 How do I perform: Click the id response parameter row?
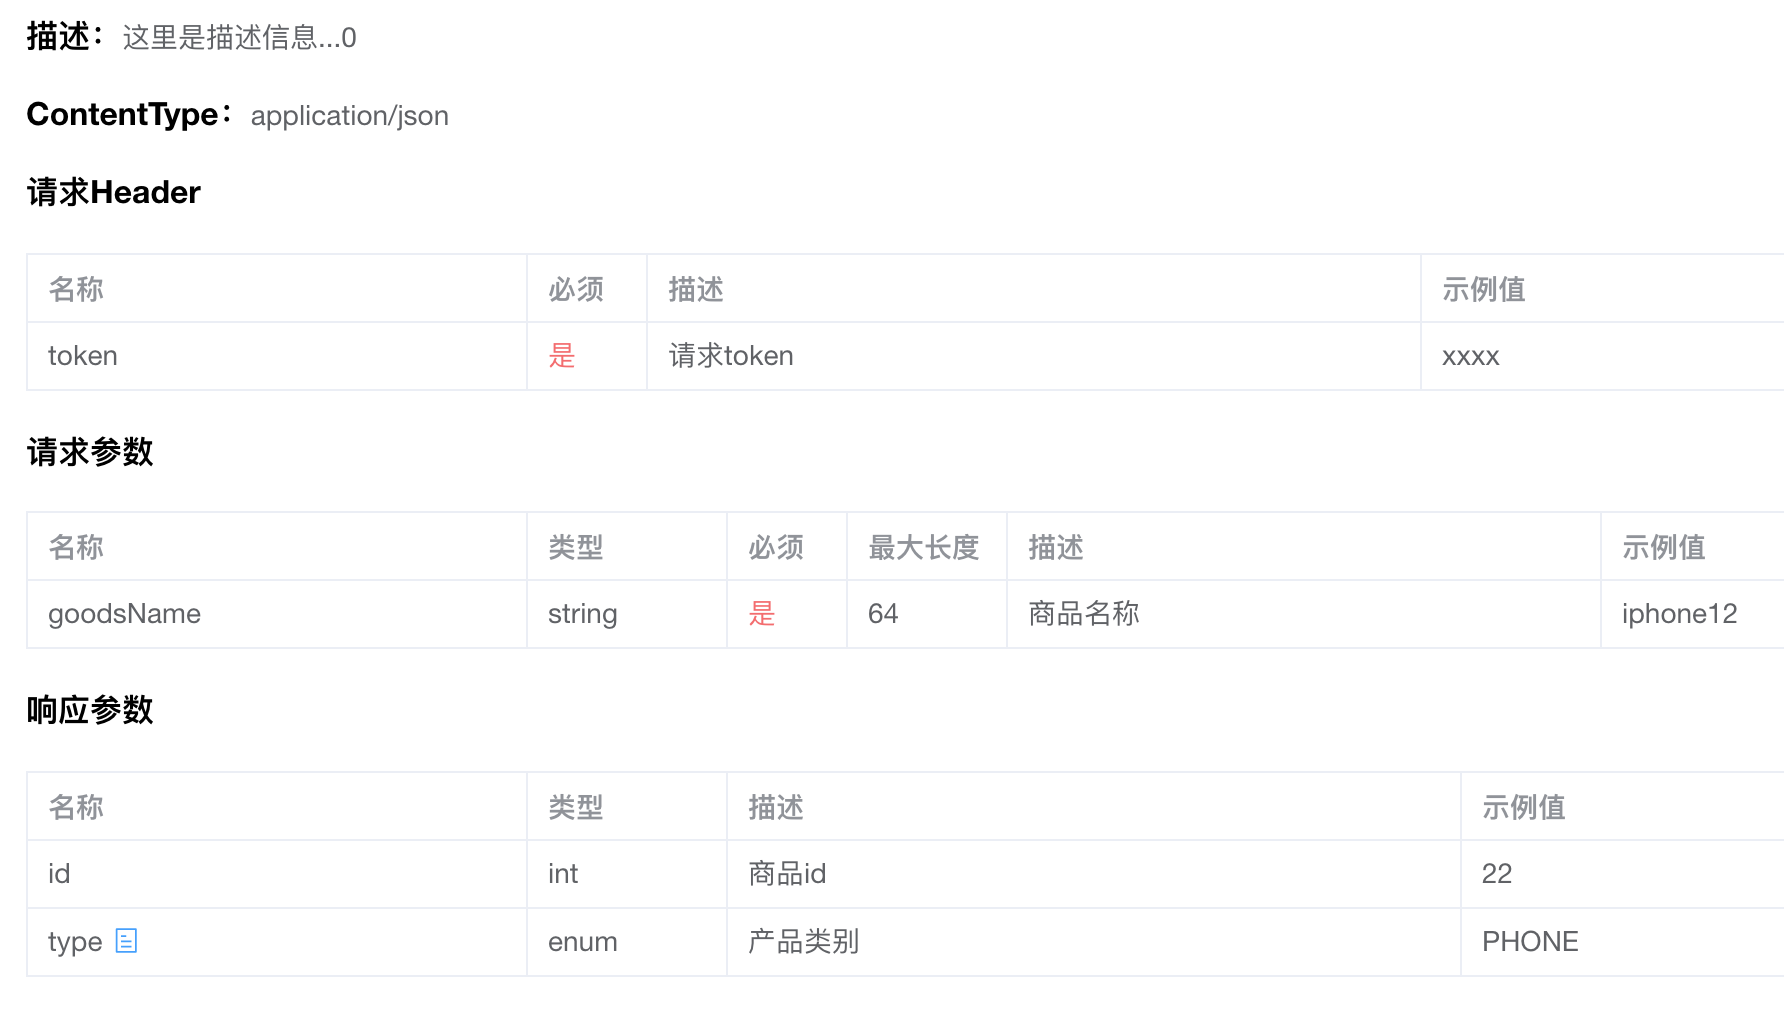pyautogui.click(x=905, y=874)
